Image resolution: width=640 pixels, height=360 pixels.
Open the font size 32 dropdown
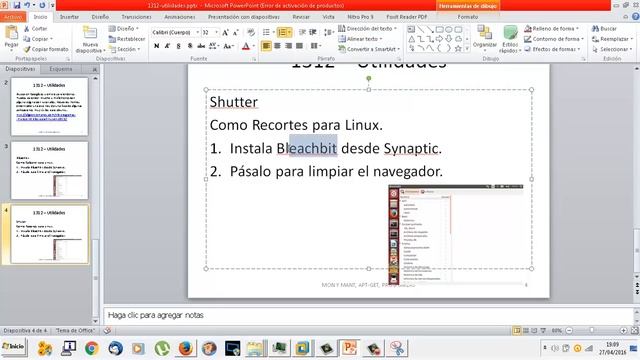pyautogui.click(x=216, y=32)
